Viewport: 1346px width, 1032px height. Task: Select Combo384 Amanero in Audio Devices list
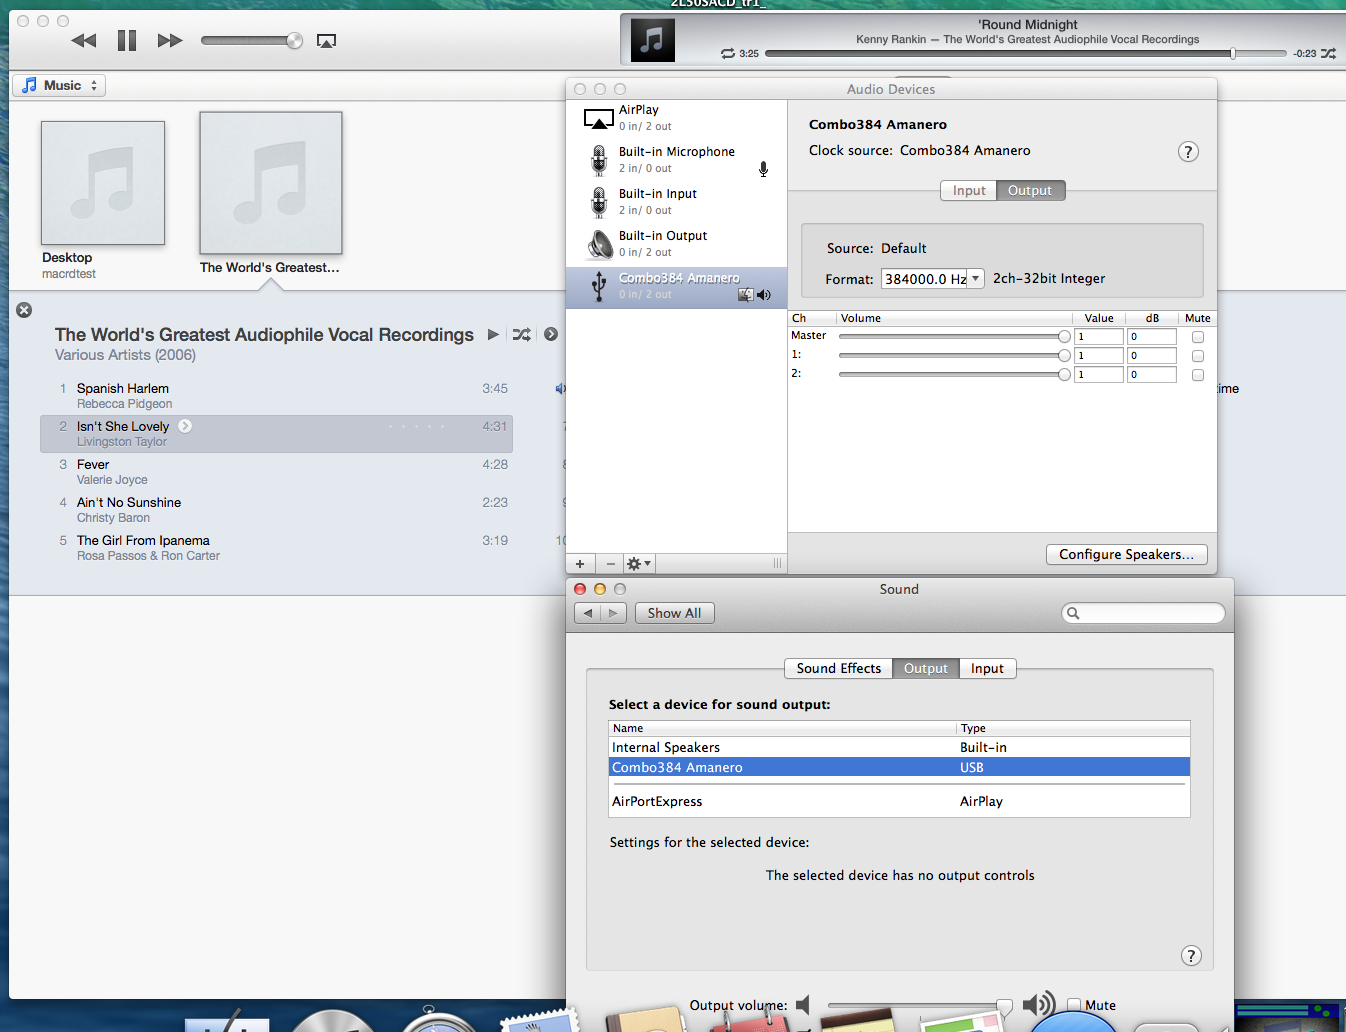pos(677,287)
